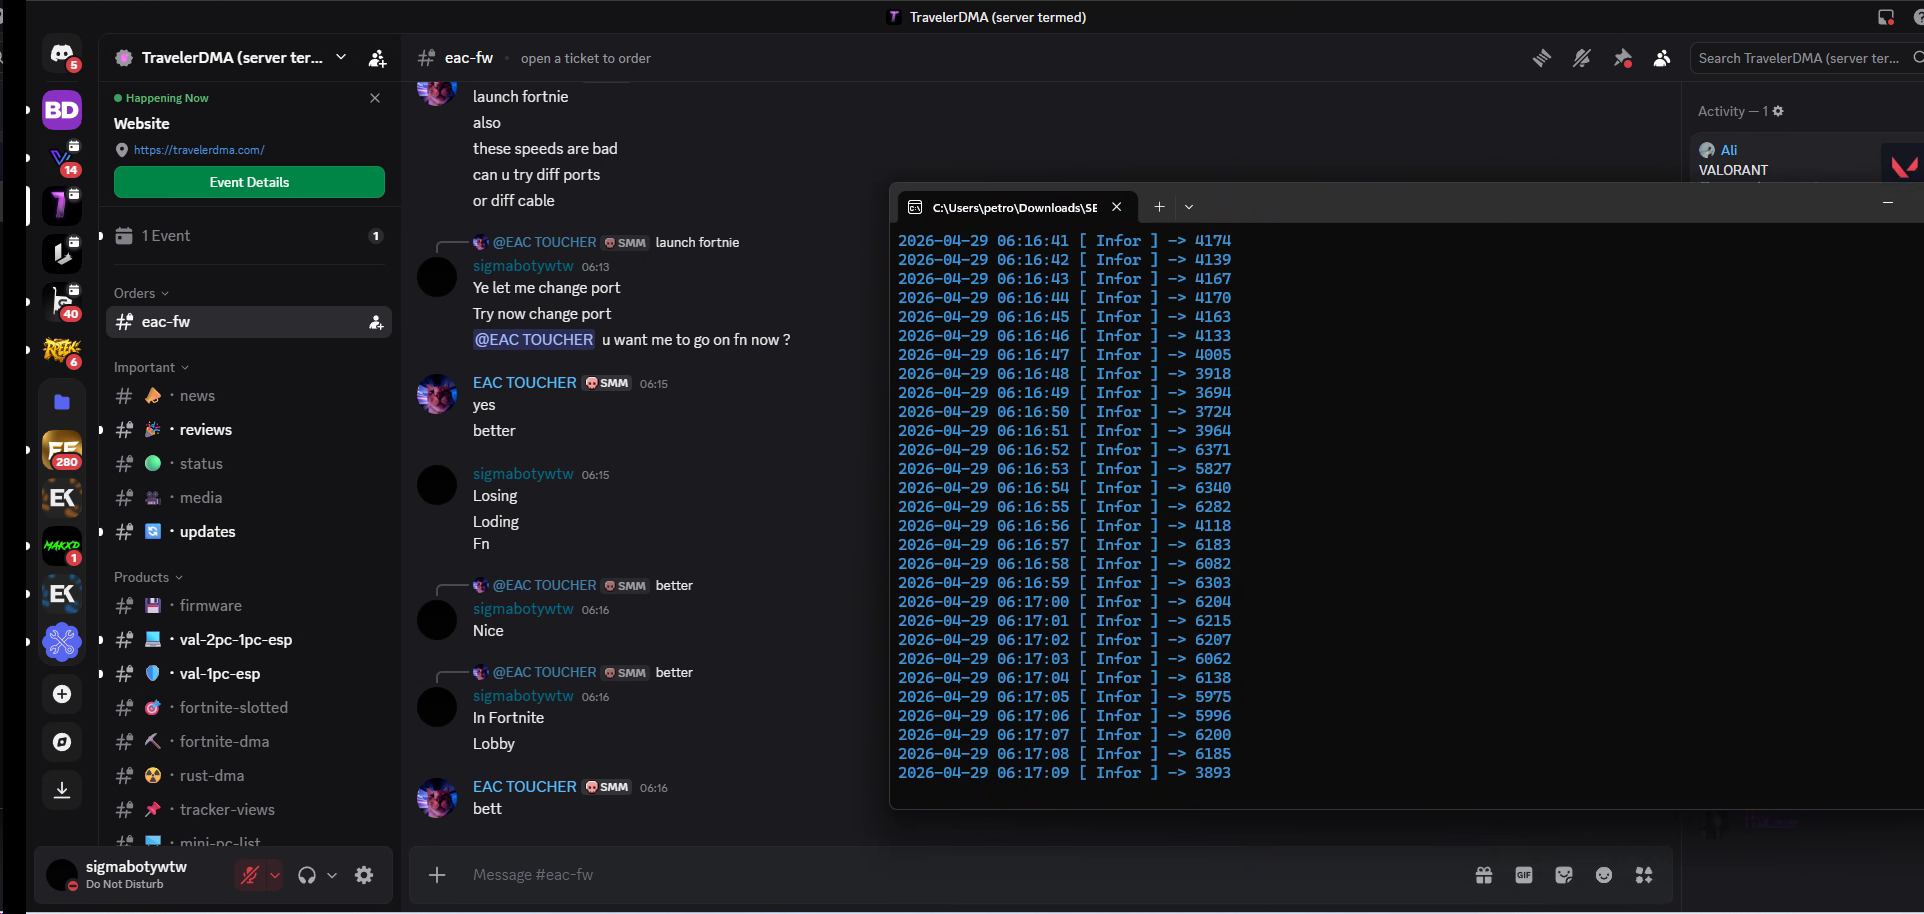Switch to the BD server

(x=62, y=110)
